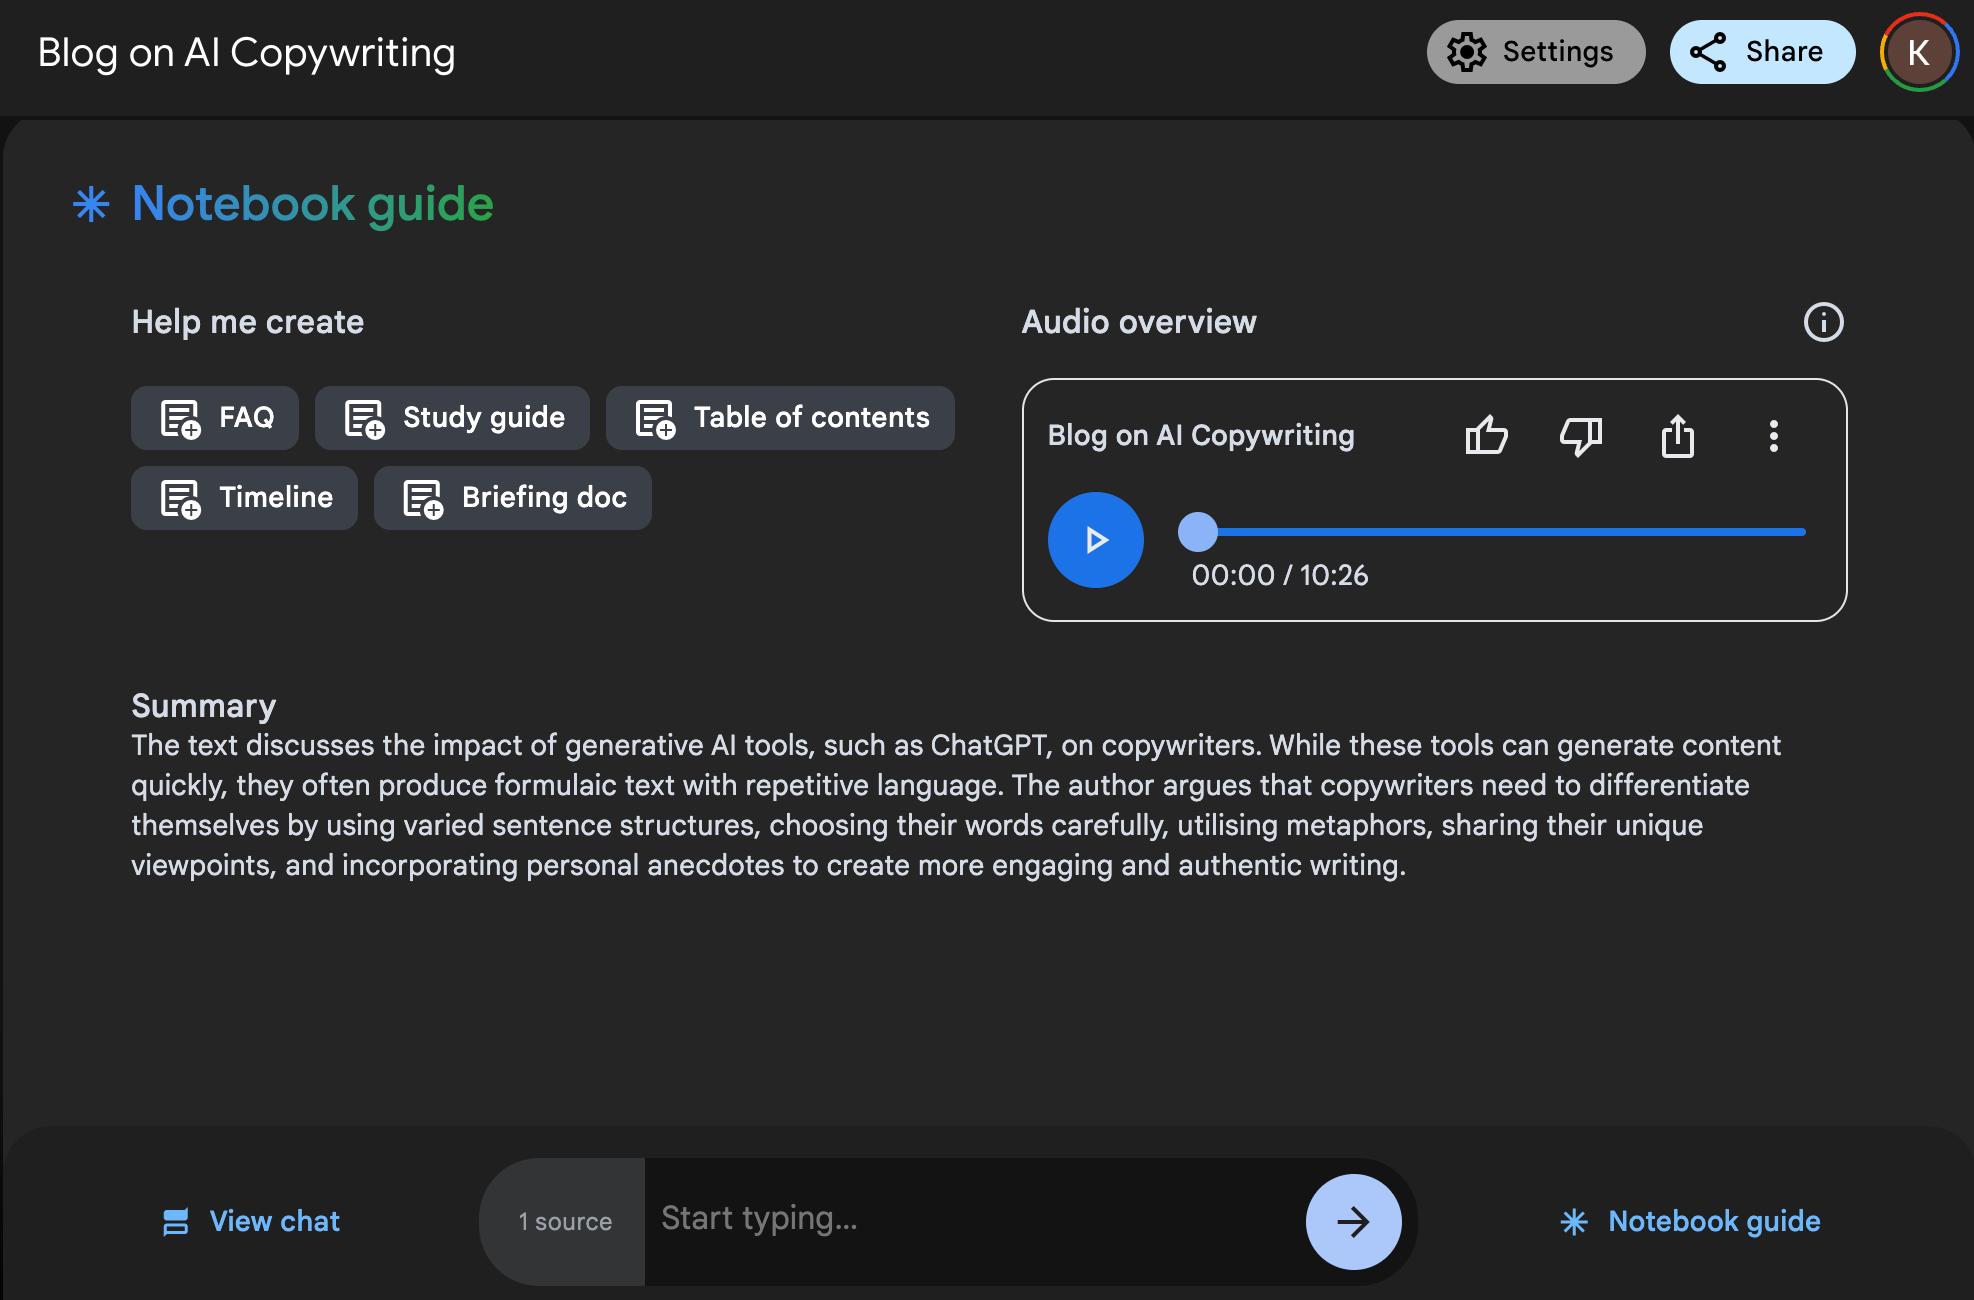
Task: Click the Share button
Action: [1762, 52]
